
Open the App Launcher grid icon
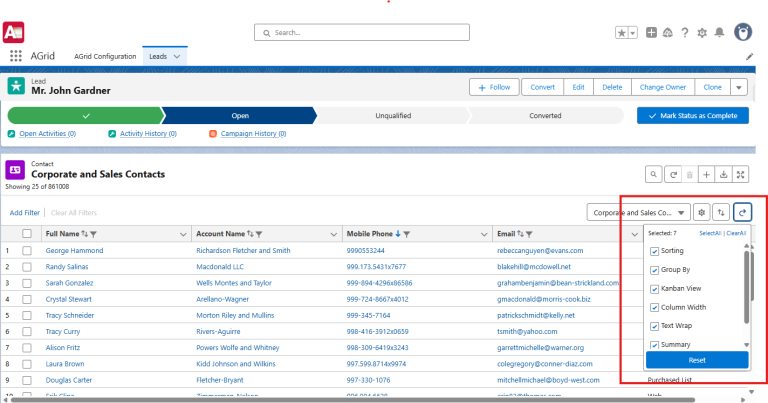coord(16,56)
